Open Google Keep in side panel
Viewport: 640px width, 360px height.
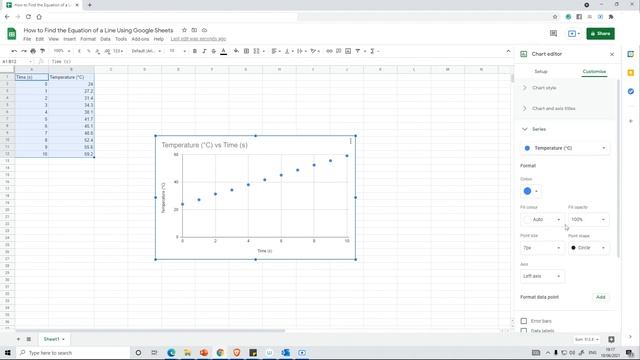(x=631, y=73)
